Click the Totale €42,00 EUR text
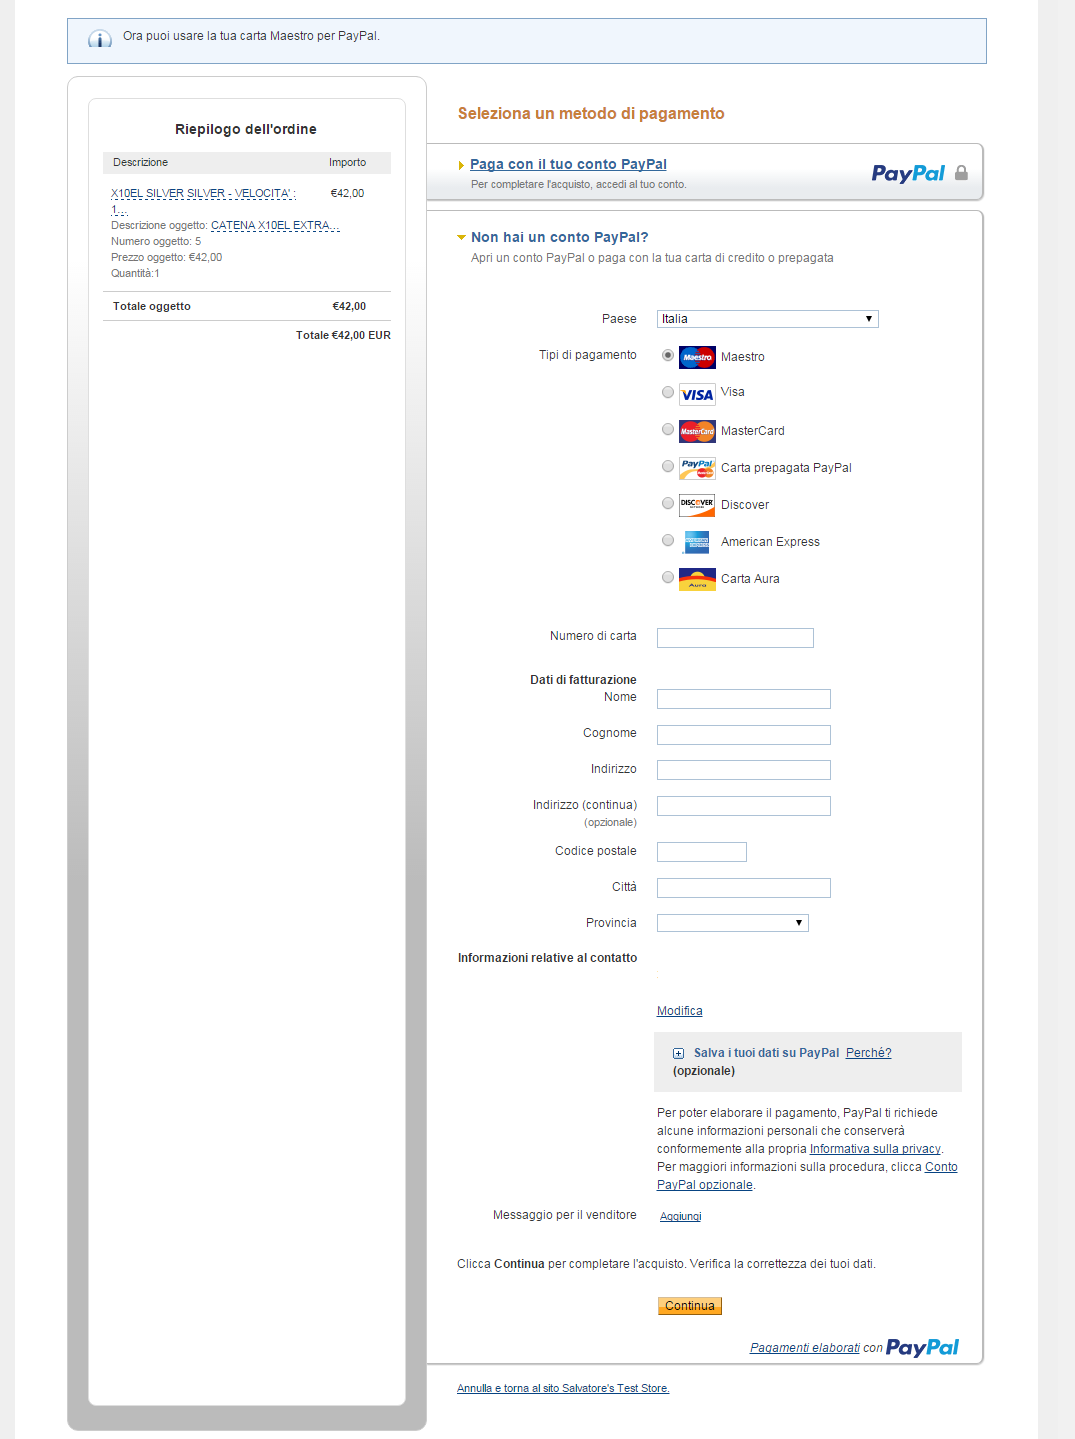Screen dimensions: 1075x1439 (x=343, y=335)
